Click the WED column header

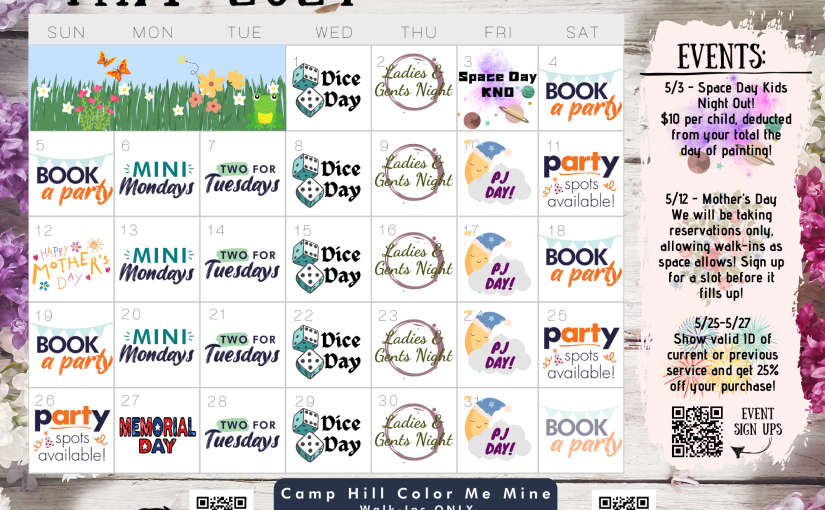click(x=334, y=32)
